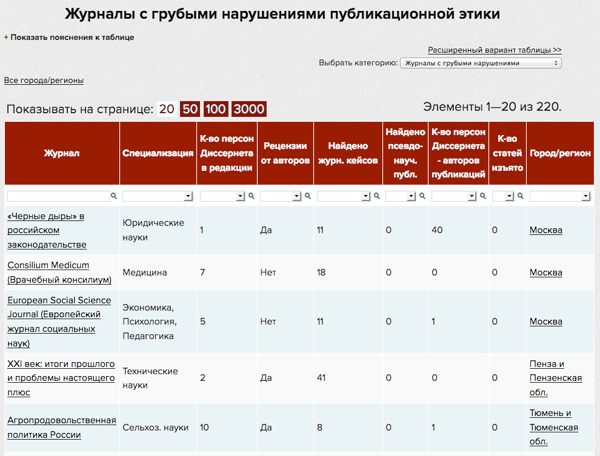Click the search icon in the Рецензии от авторов filter
The height and width of the screenshot is (456, 600).
pos(307,197)
